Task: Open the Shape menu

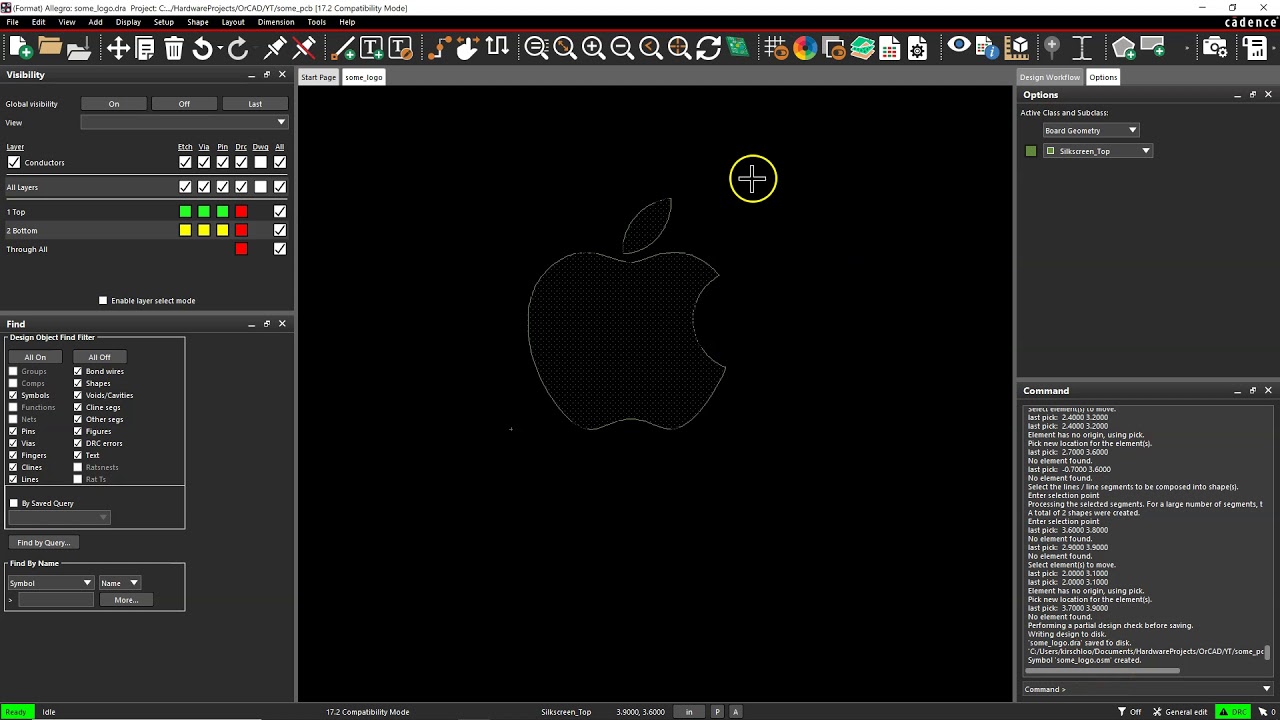Action: click(x=198, y=22)
